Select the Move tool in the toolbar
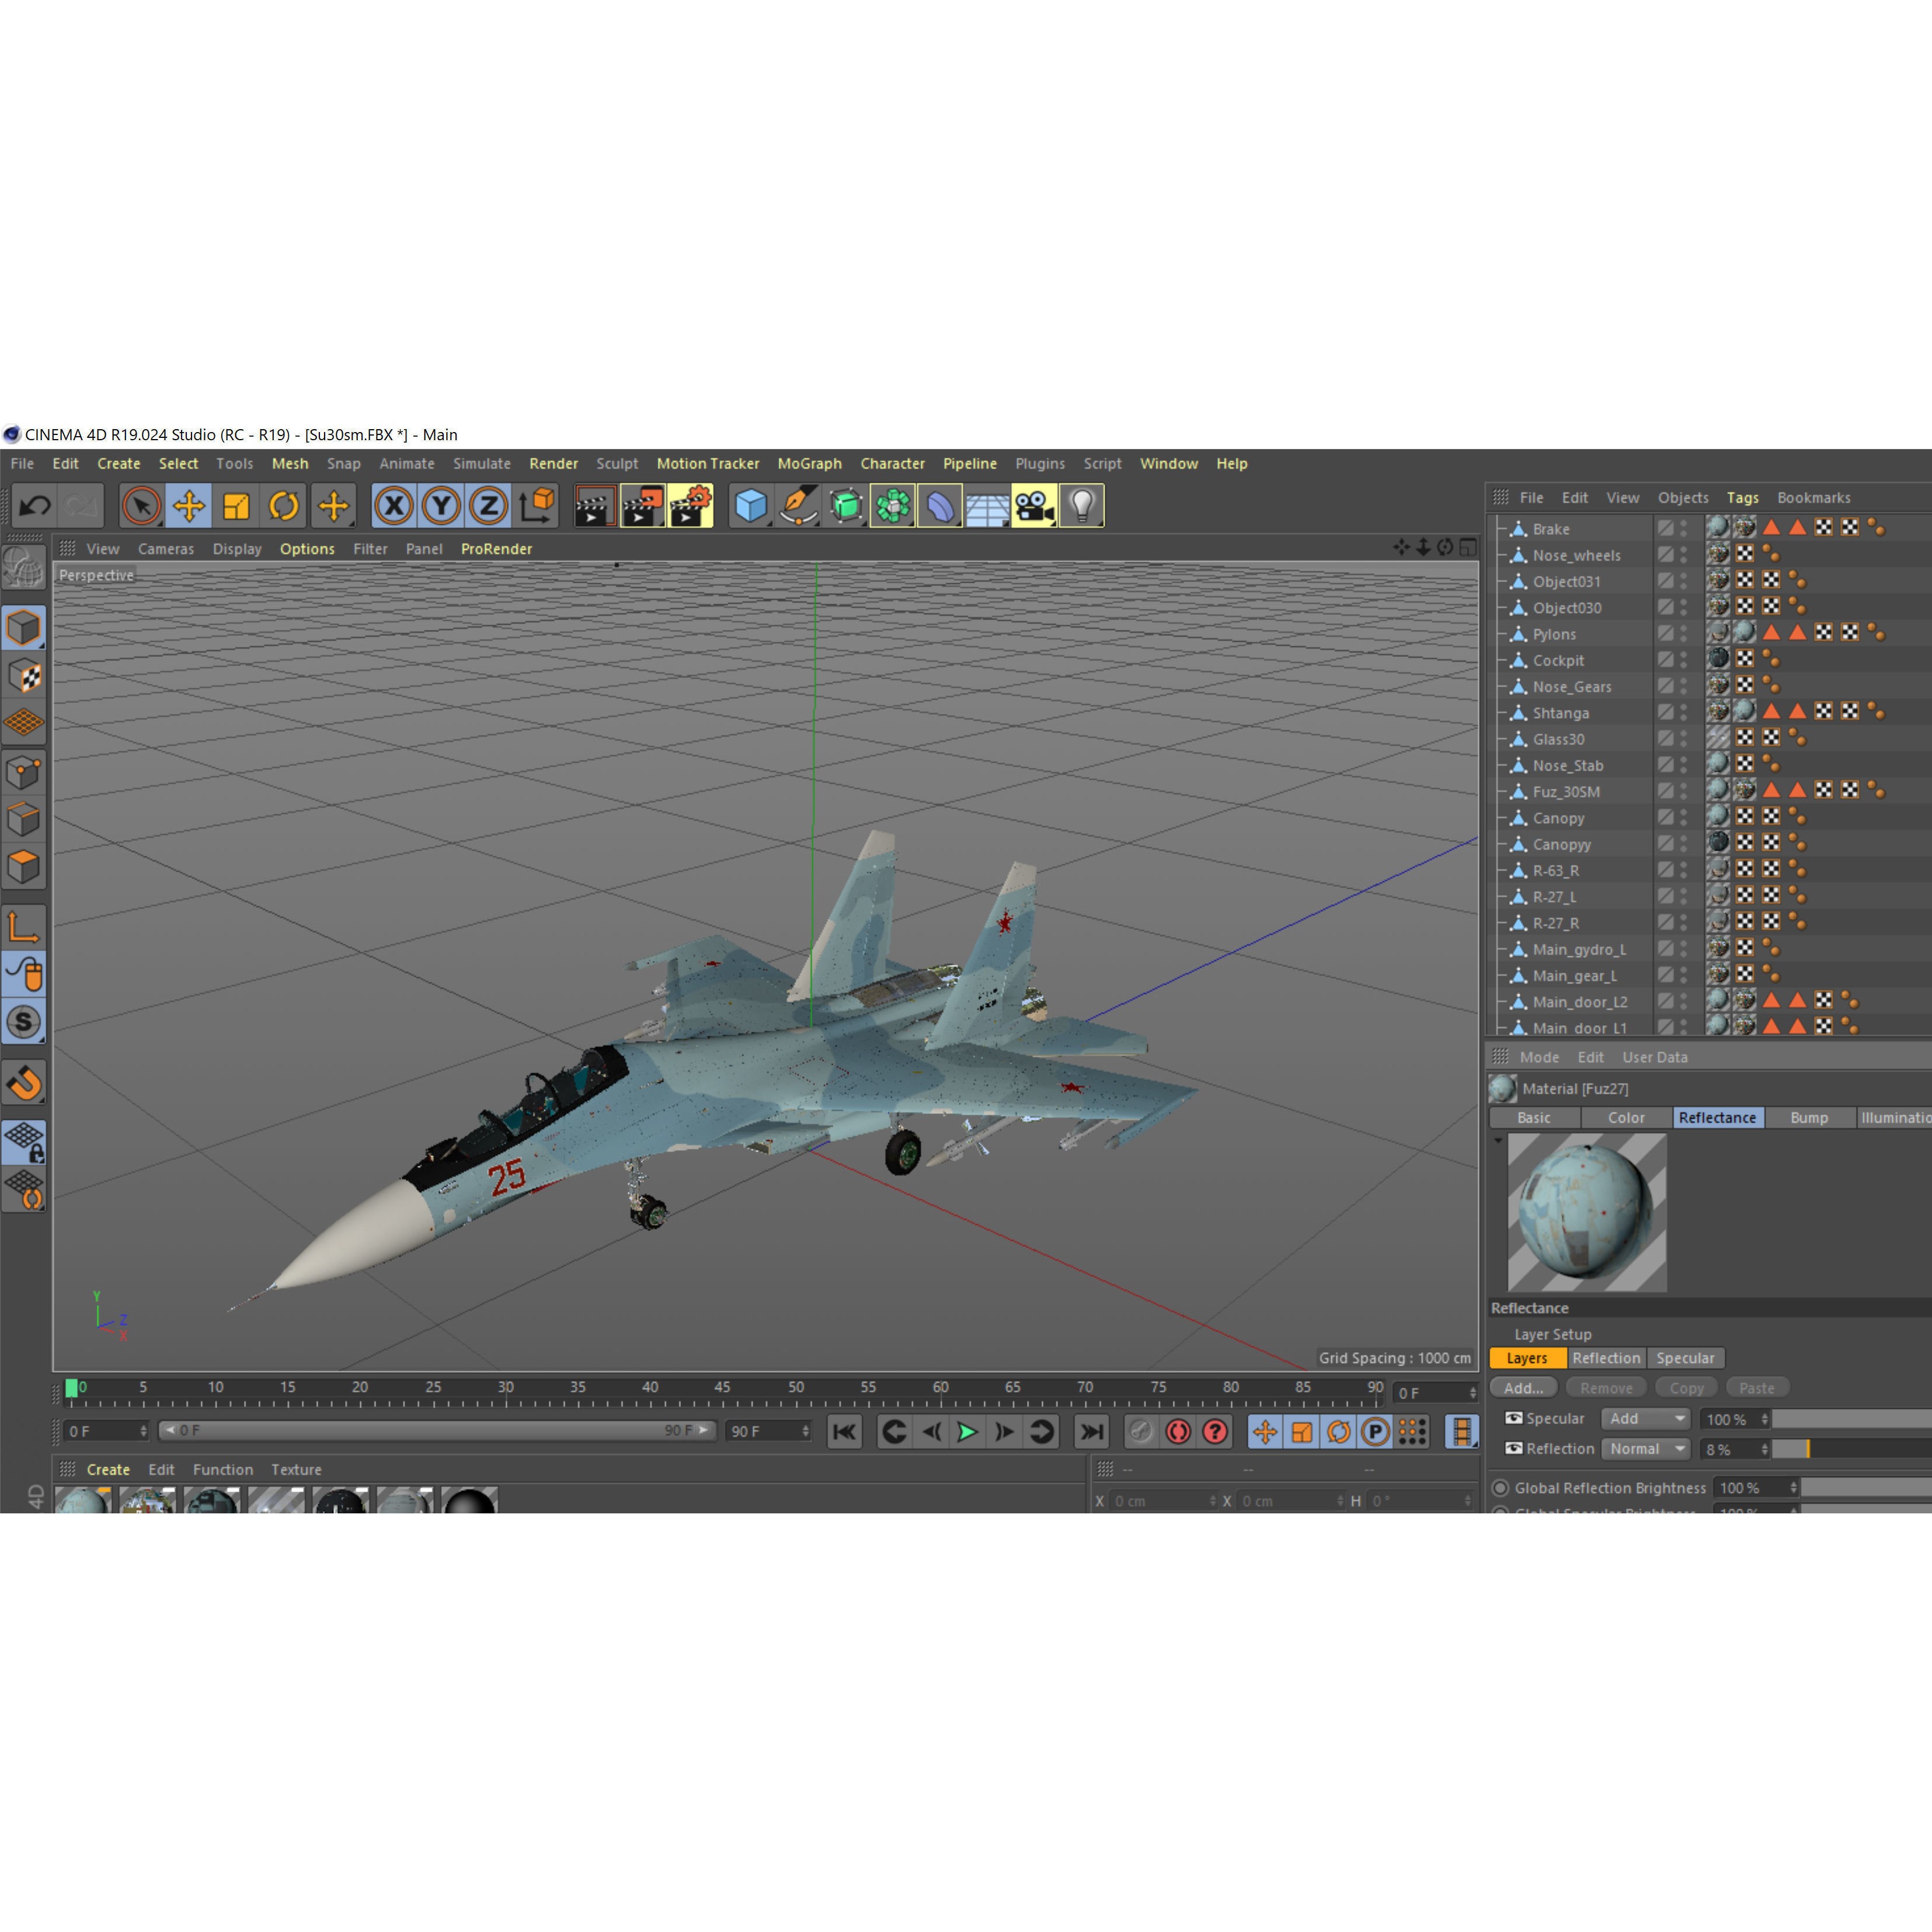Viewport: 1932px width, 1932px height. (189, 507)
